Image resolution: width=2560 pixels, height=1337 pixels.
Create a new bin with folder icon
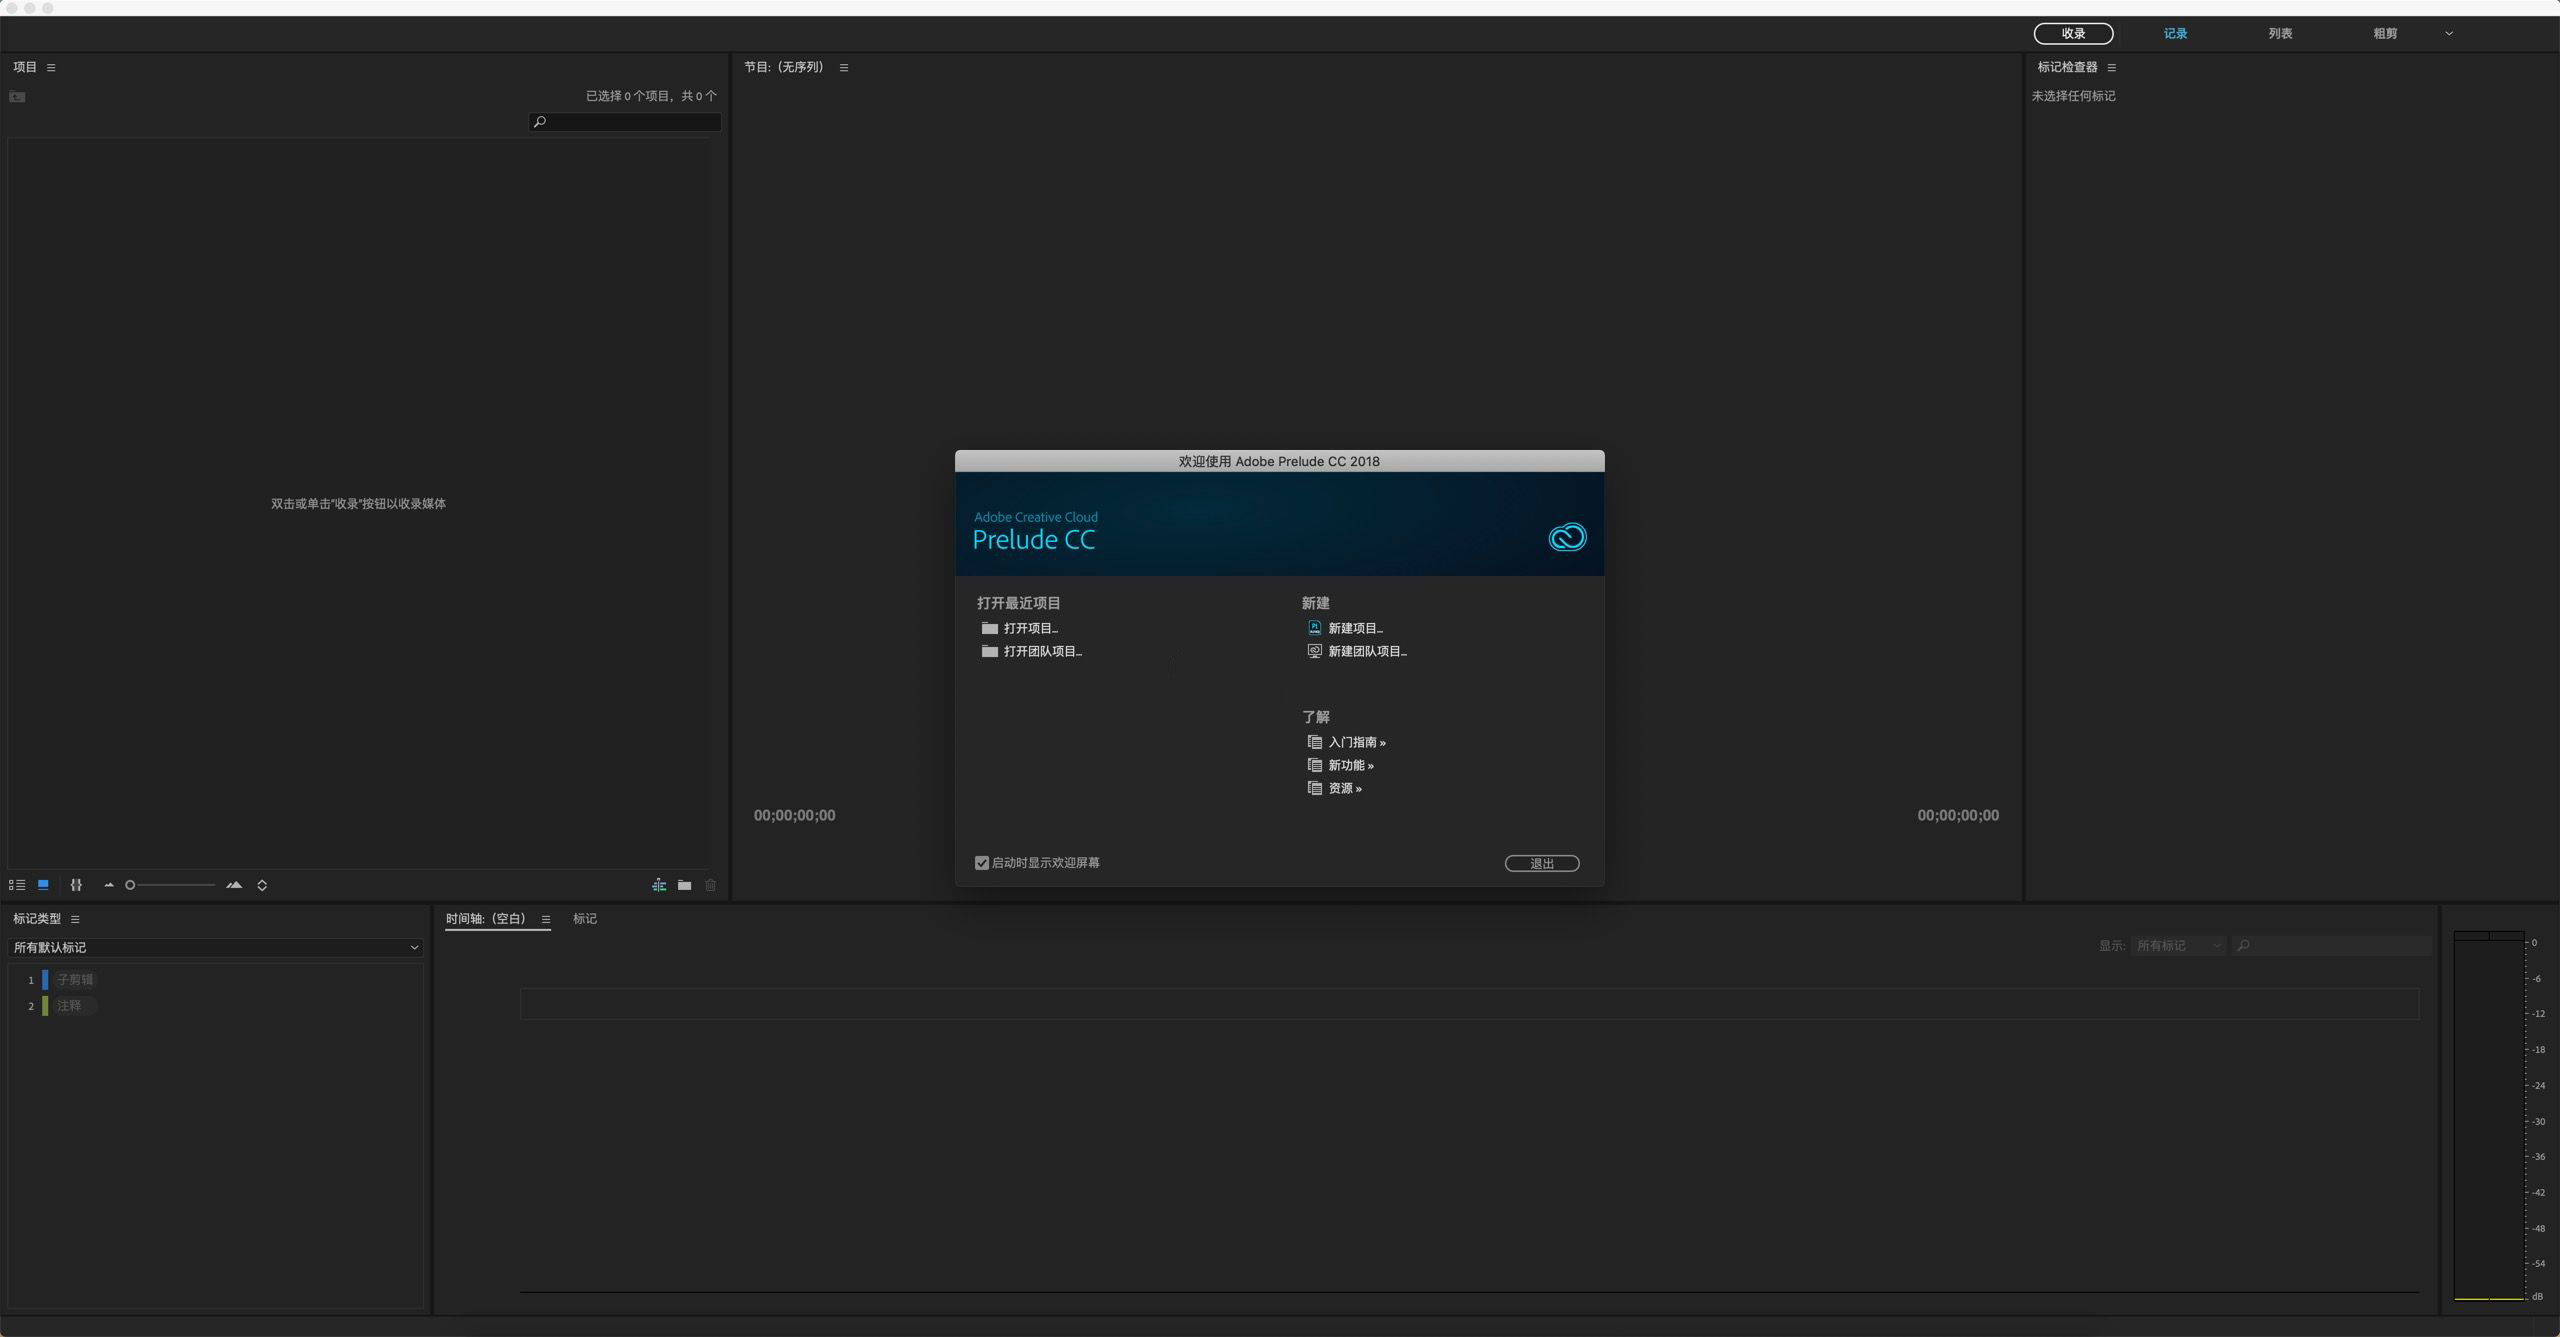tap(684, 885)
